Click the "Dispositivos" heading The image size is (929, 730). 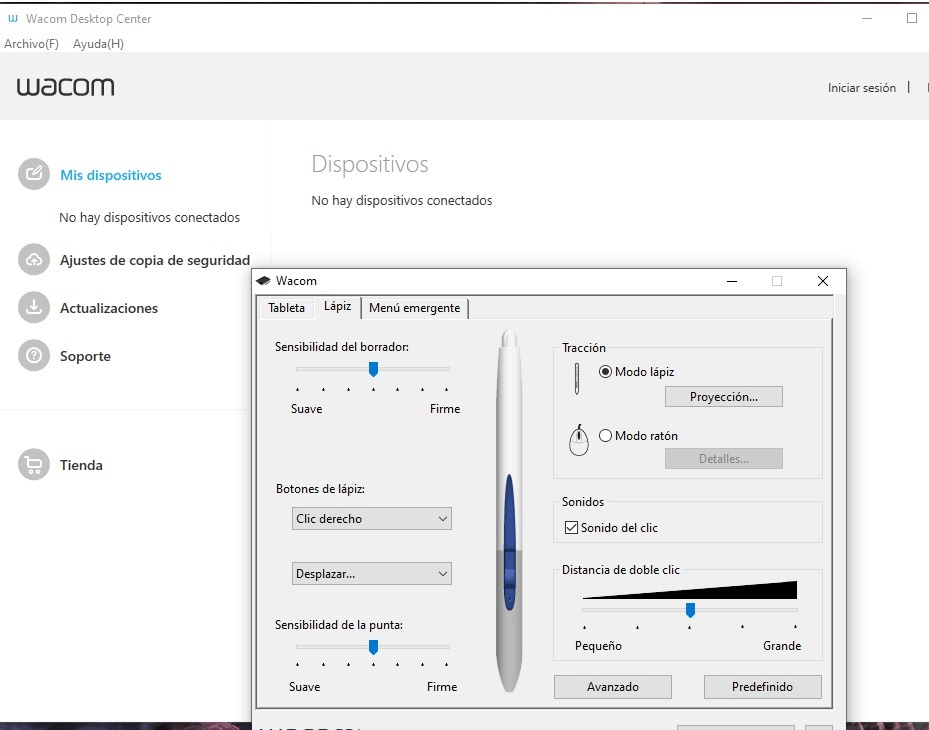[x=370, y=164]
